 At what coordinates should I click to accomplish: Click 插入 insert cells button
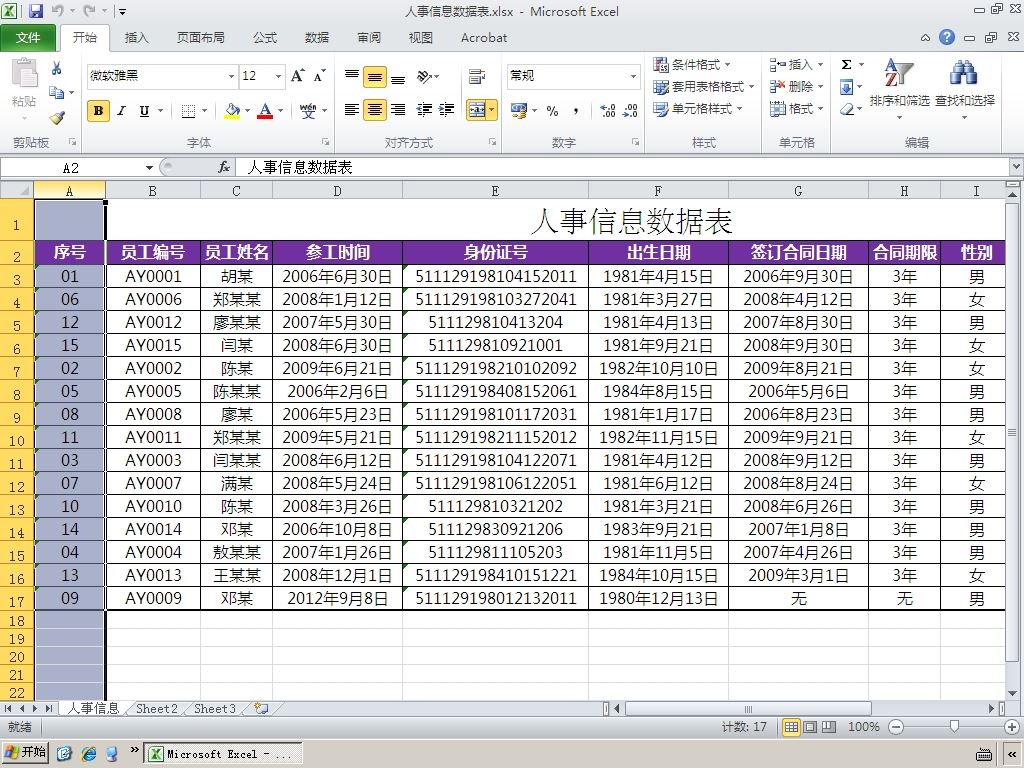795,65
